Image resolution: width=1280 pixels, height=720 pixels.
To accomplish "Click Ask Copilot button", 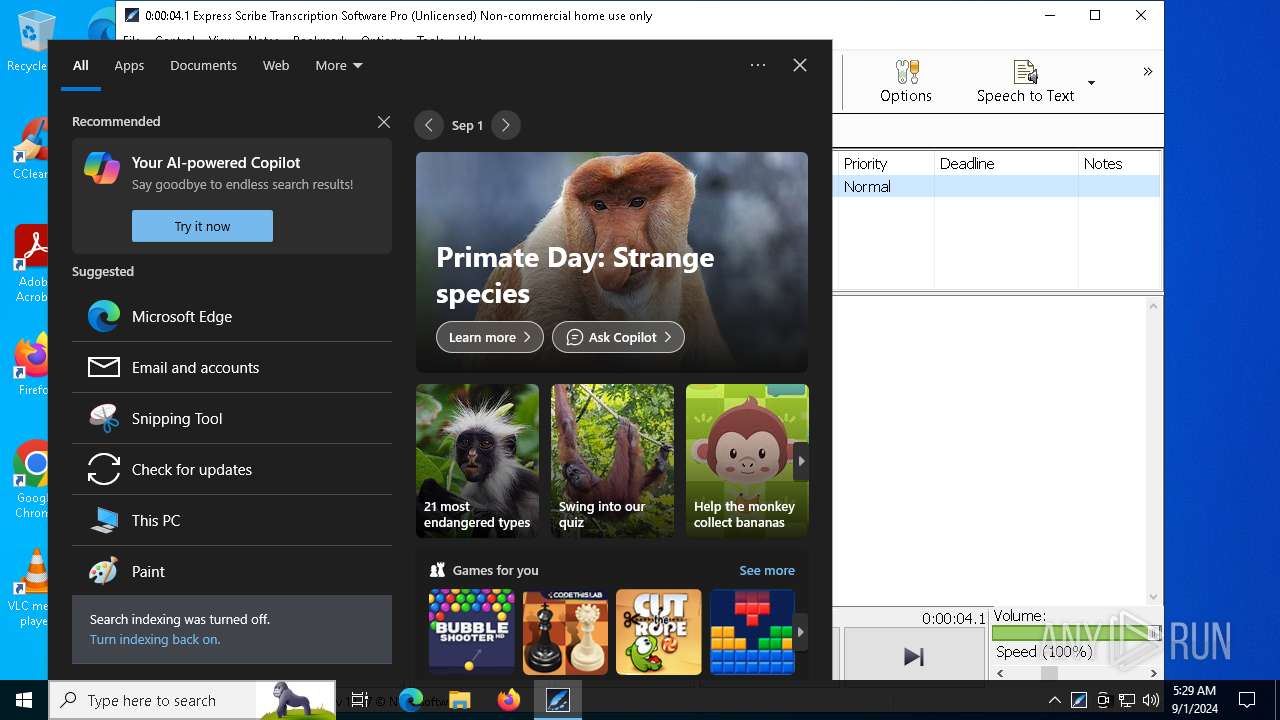I will 618,337.
